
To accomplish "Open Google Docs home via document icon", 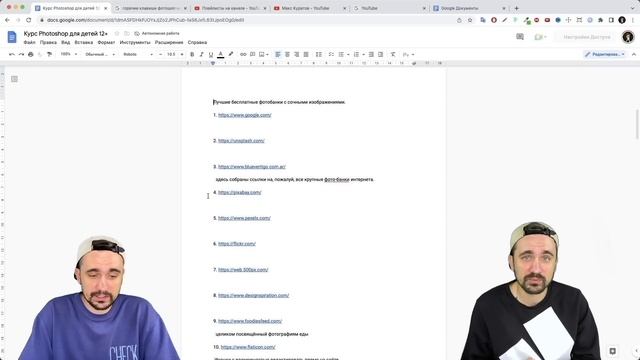I will [x=12, y=37].
